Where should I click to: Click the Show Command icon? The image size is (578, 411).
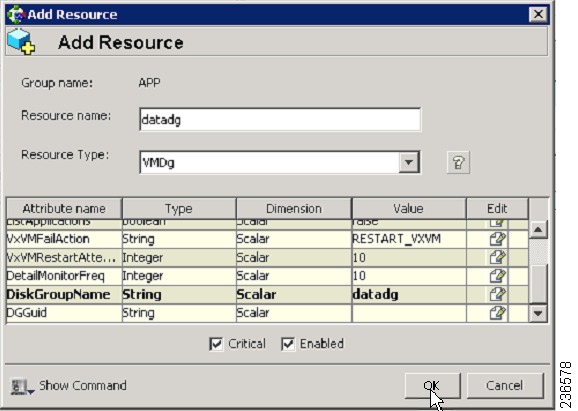22,386
